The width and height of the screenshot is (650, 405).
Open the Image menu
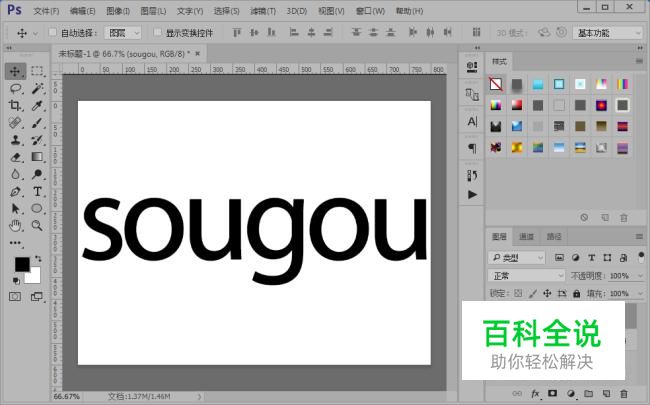coord(118,11)
